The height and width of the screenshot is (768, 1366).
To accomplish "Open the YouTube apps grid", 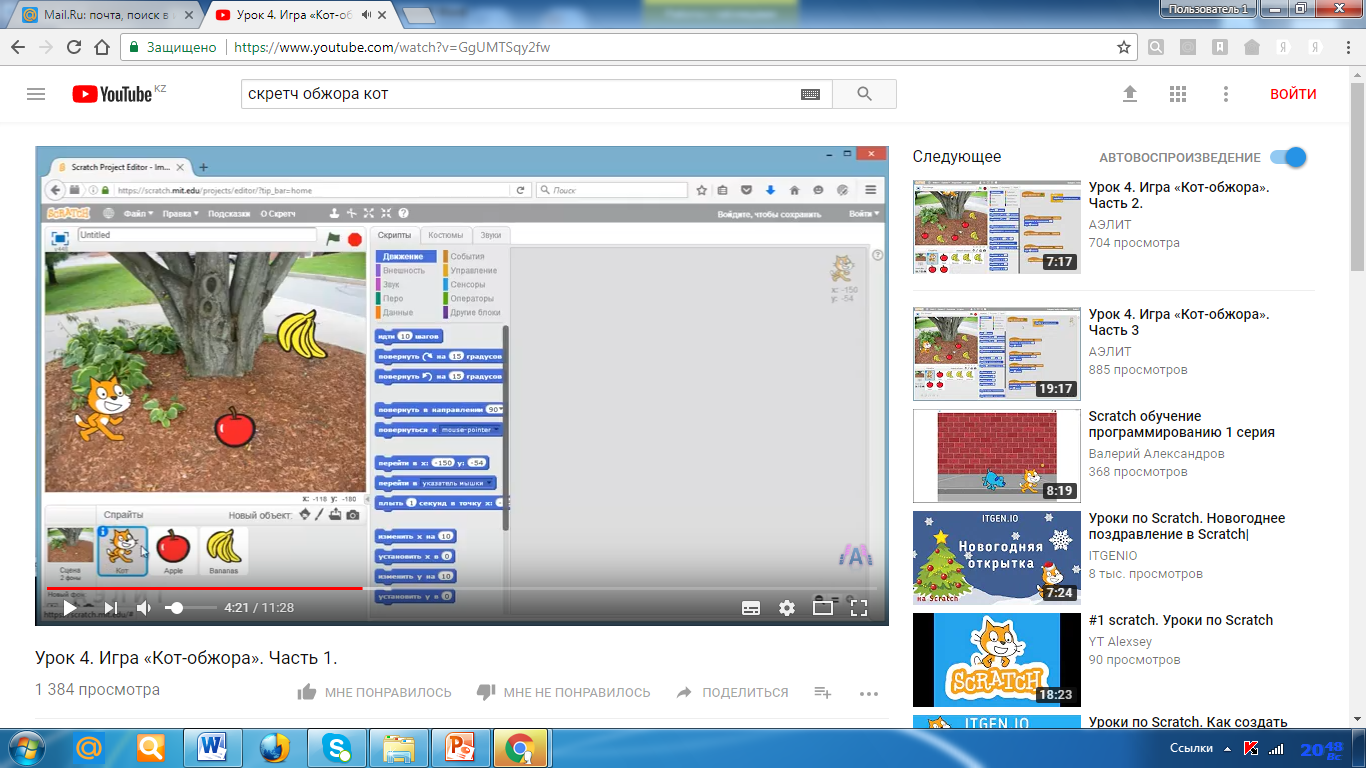I will tap(1178, 94).
